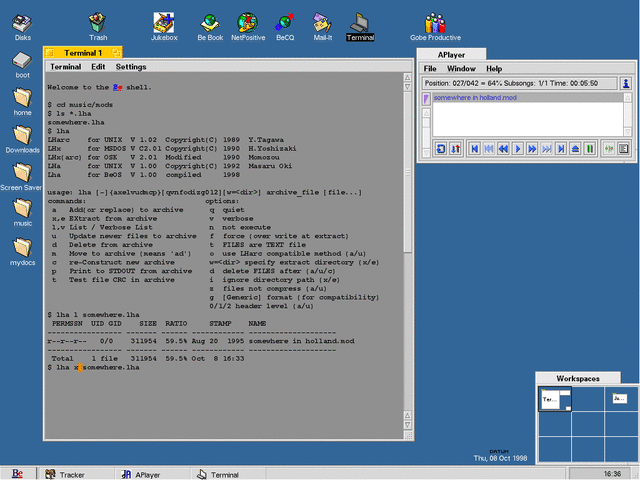
Task: Click the APlayer window title tab
Action: coord(451,55)
